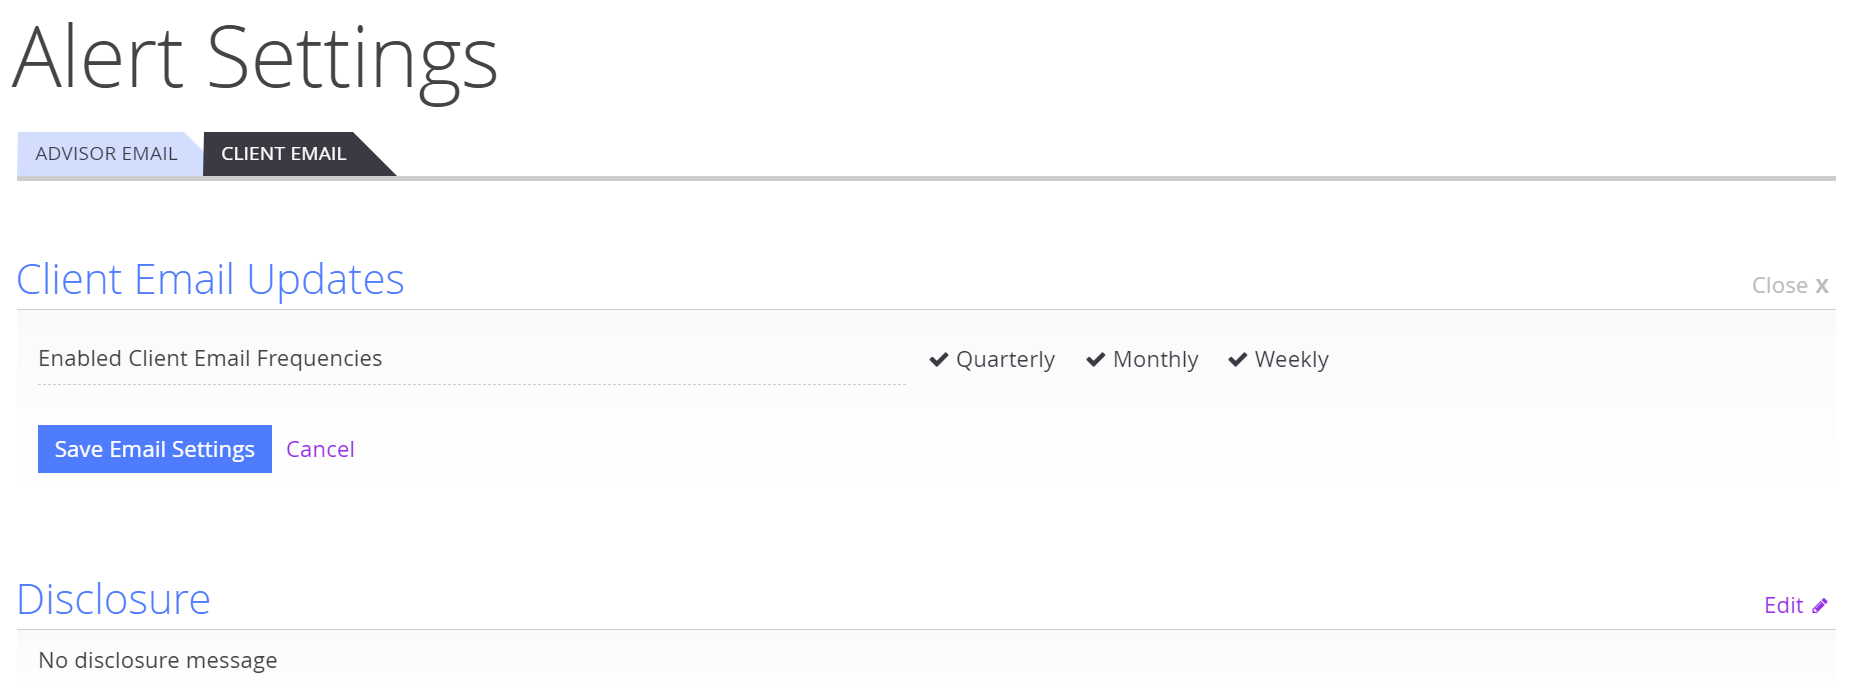Click the No disclosure message text
1870x688 pixels.
pyautogui.click(x=158, y=661)
